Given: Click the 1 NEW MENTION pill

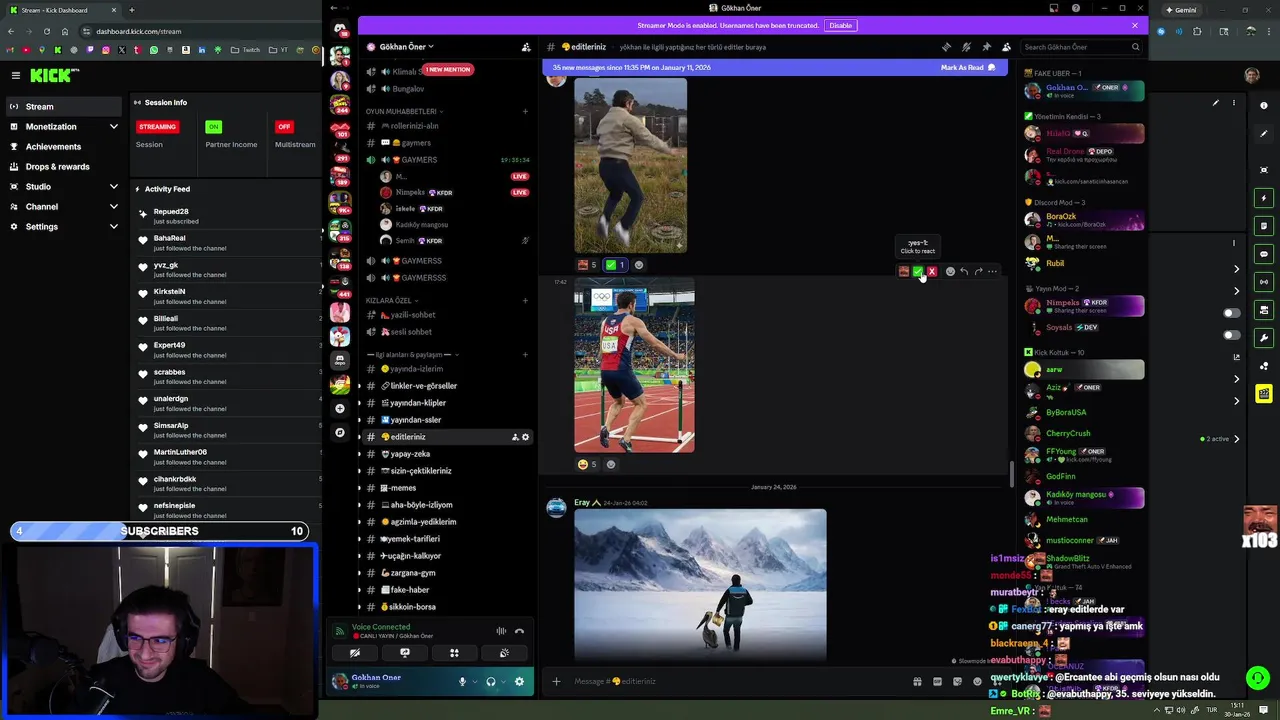Looking at the screenshot, I should (x=447, y=69).
